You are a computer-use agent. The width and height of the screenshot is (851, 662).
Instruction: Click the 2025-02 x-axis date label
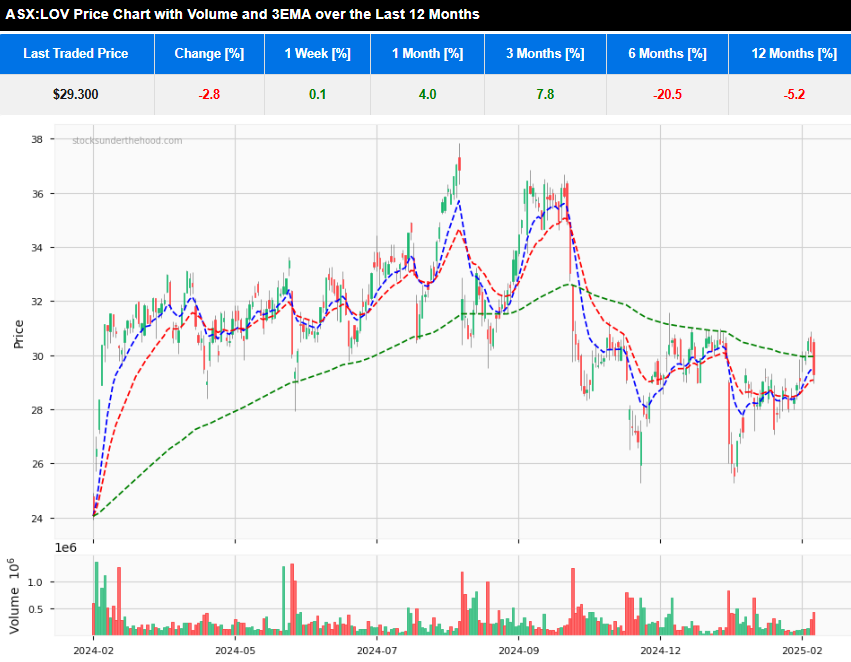[x=802, y=651]
